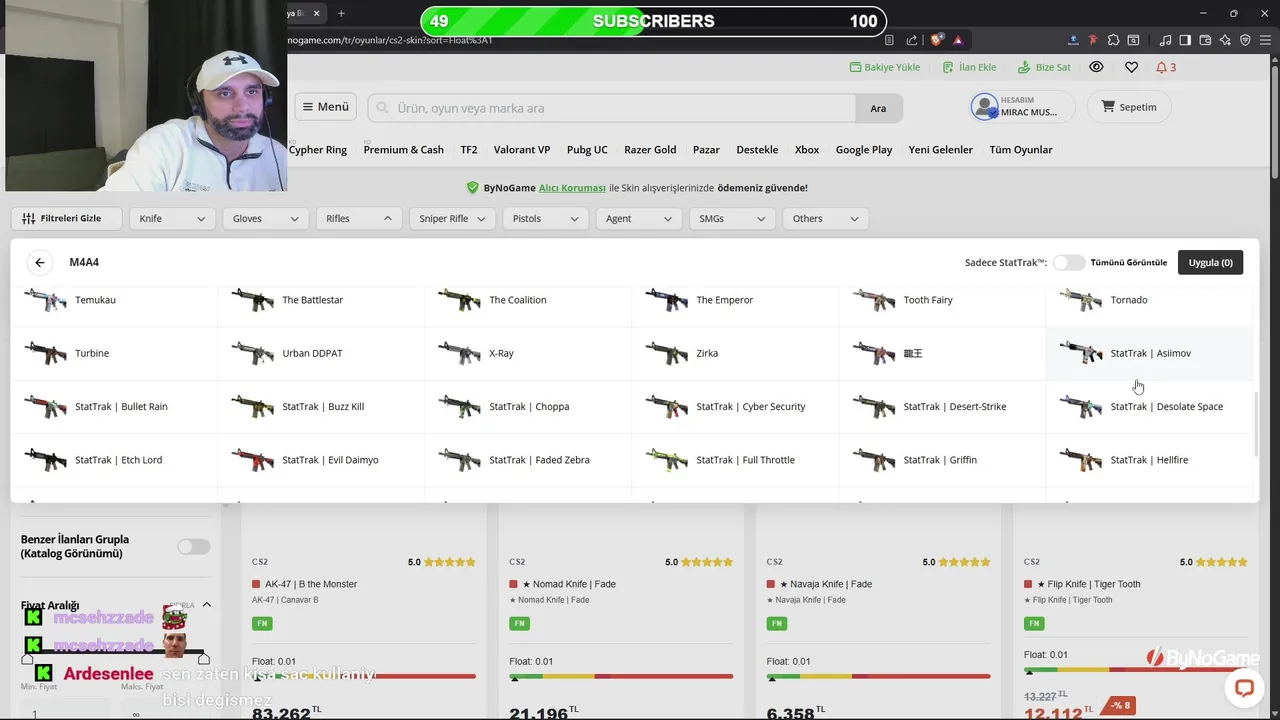This screenshot has width=1280, height=720.
Task: Select StatTrak Hellfire weapon icon
Action: pos(1081,460)
